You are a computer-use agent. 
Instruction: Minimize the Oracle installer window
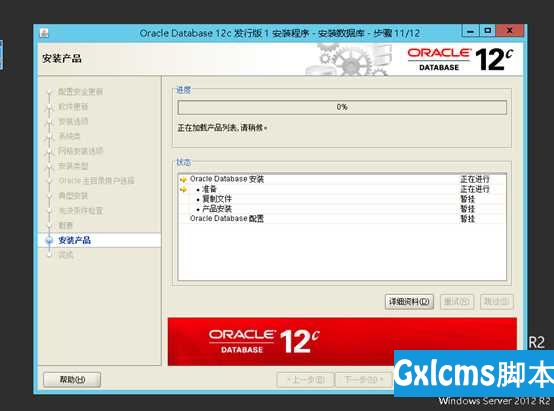tap(471, 31)
